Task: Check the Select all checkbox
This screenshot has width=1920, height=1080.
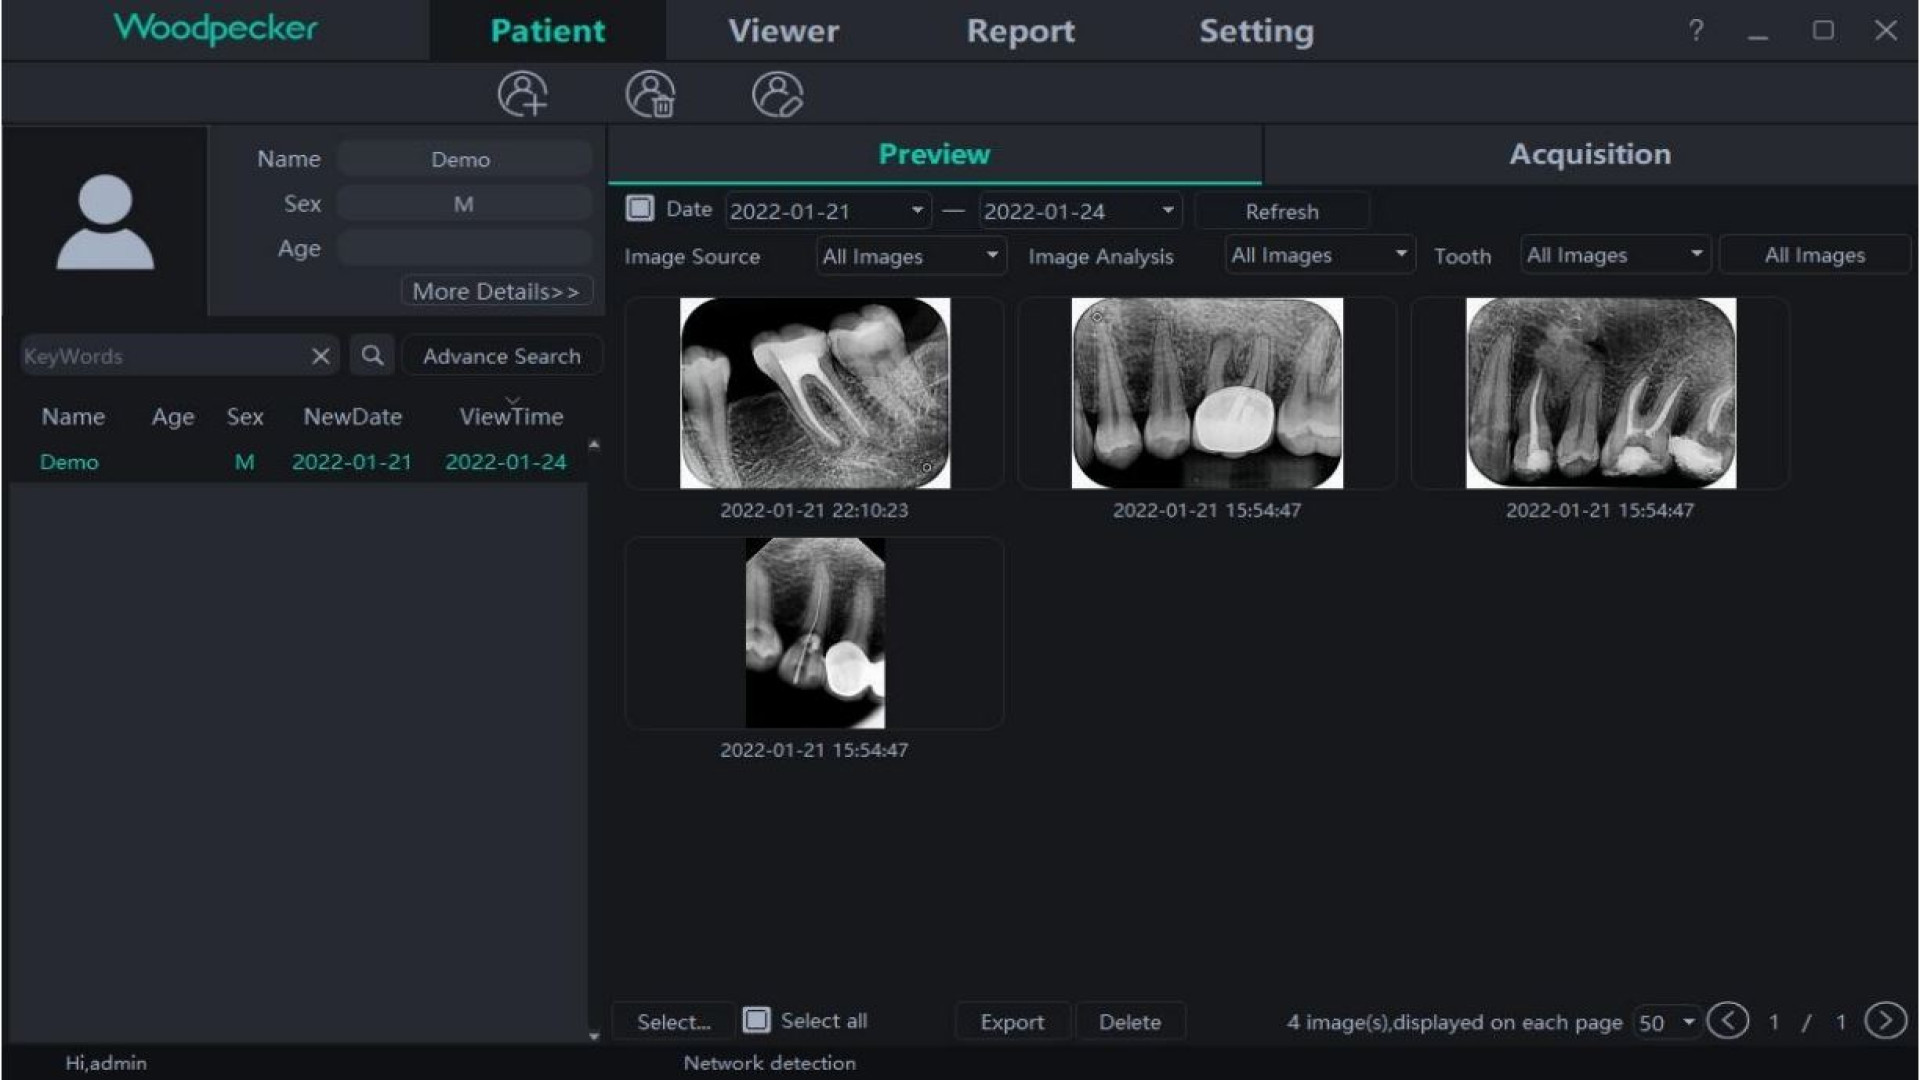Action: [757, 1020]
